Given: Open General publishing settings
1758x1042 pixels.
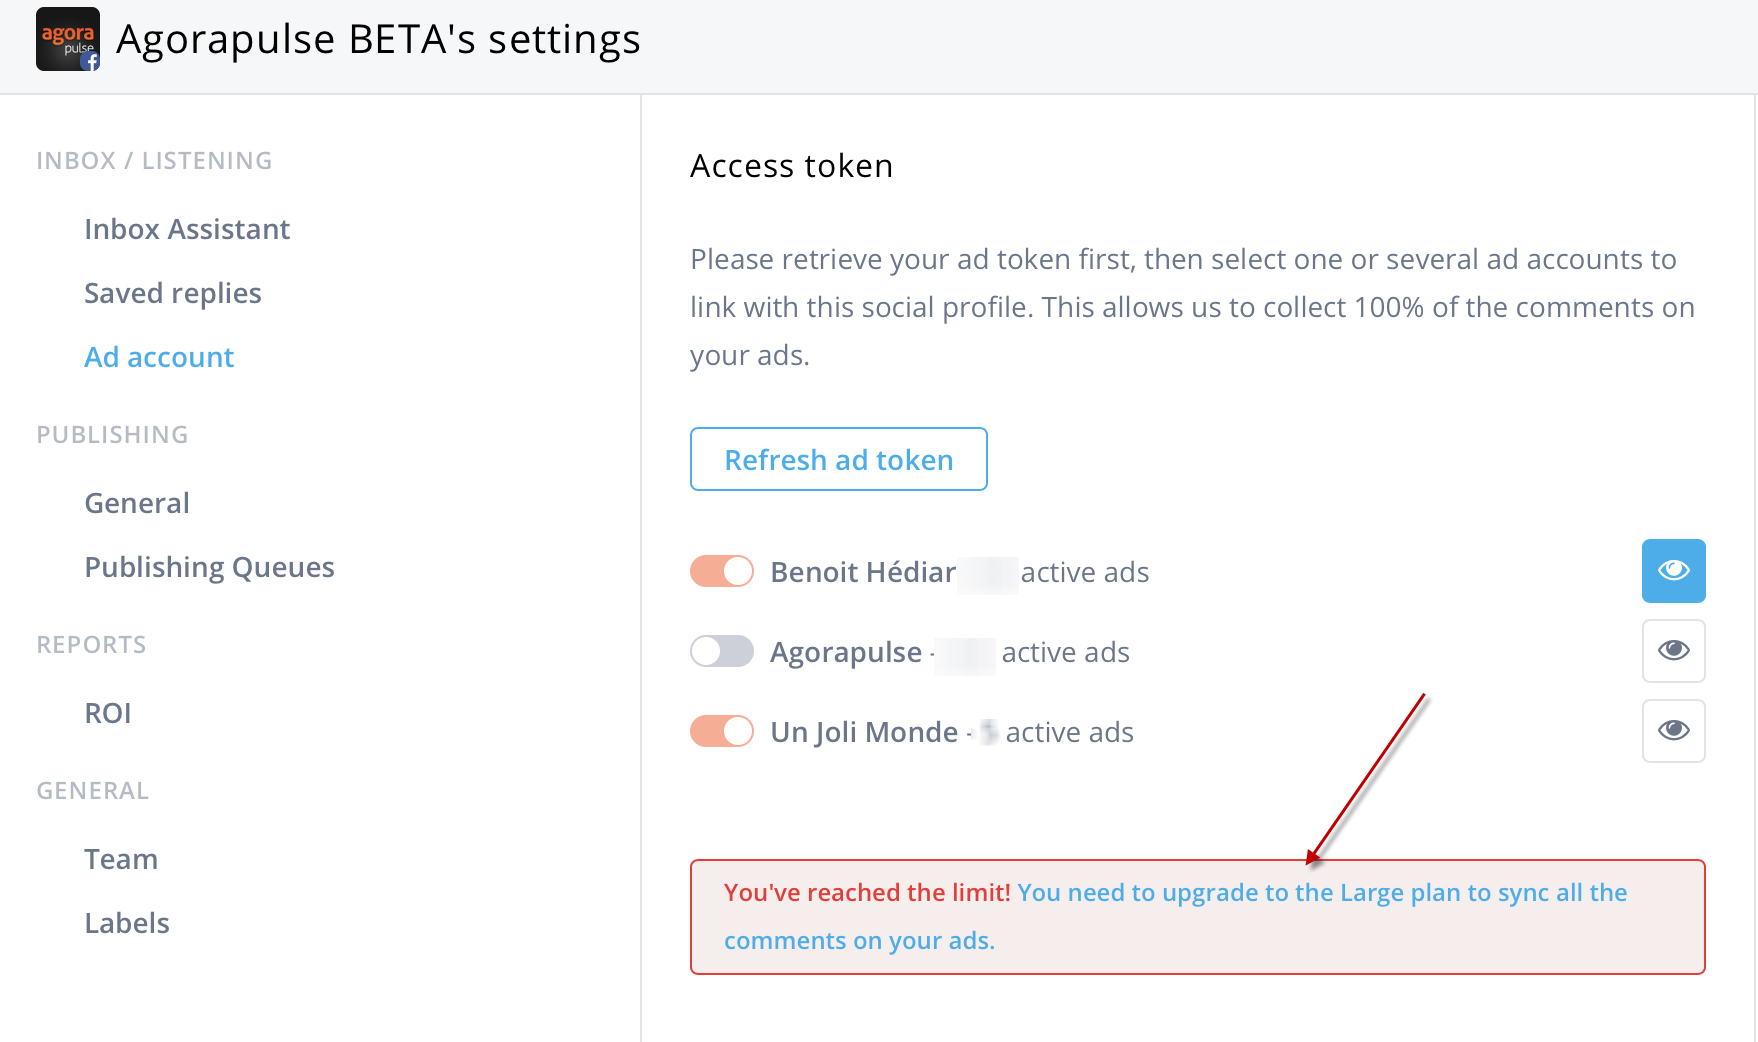Looking at the screenshot, I should 137,503.
